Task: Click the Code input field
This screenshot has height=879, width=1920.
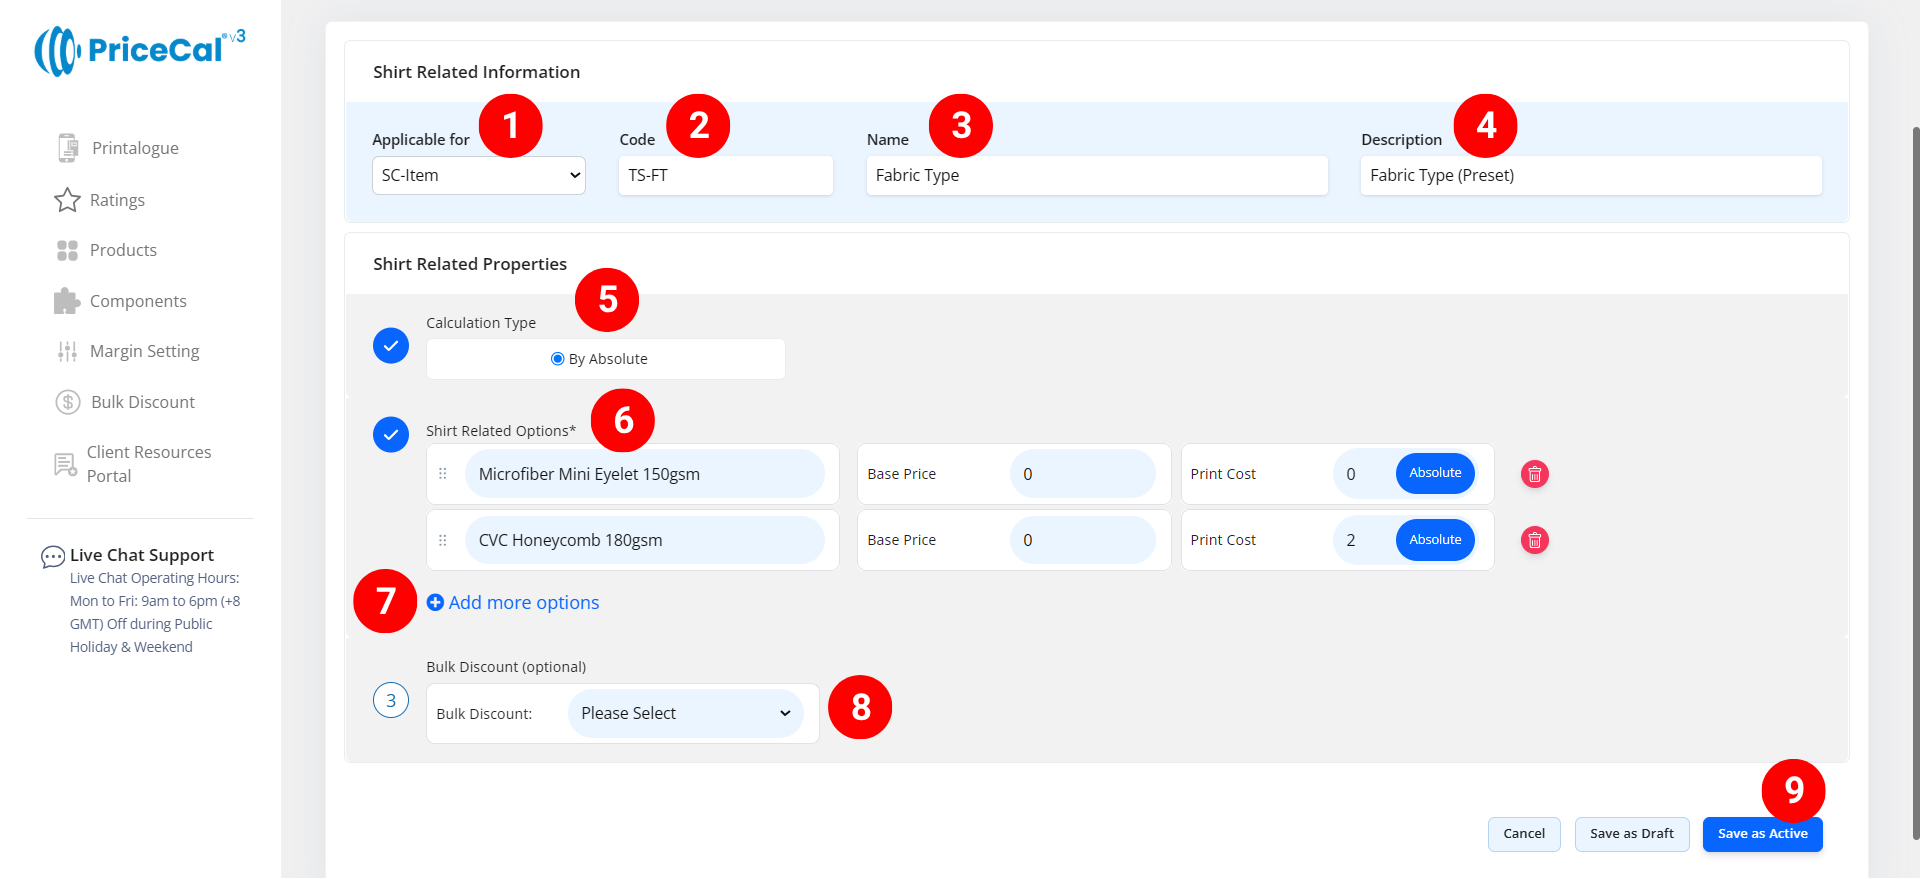Action: [725, 176]
